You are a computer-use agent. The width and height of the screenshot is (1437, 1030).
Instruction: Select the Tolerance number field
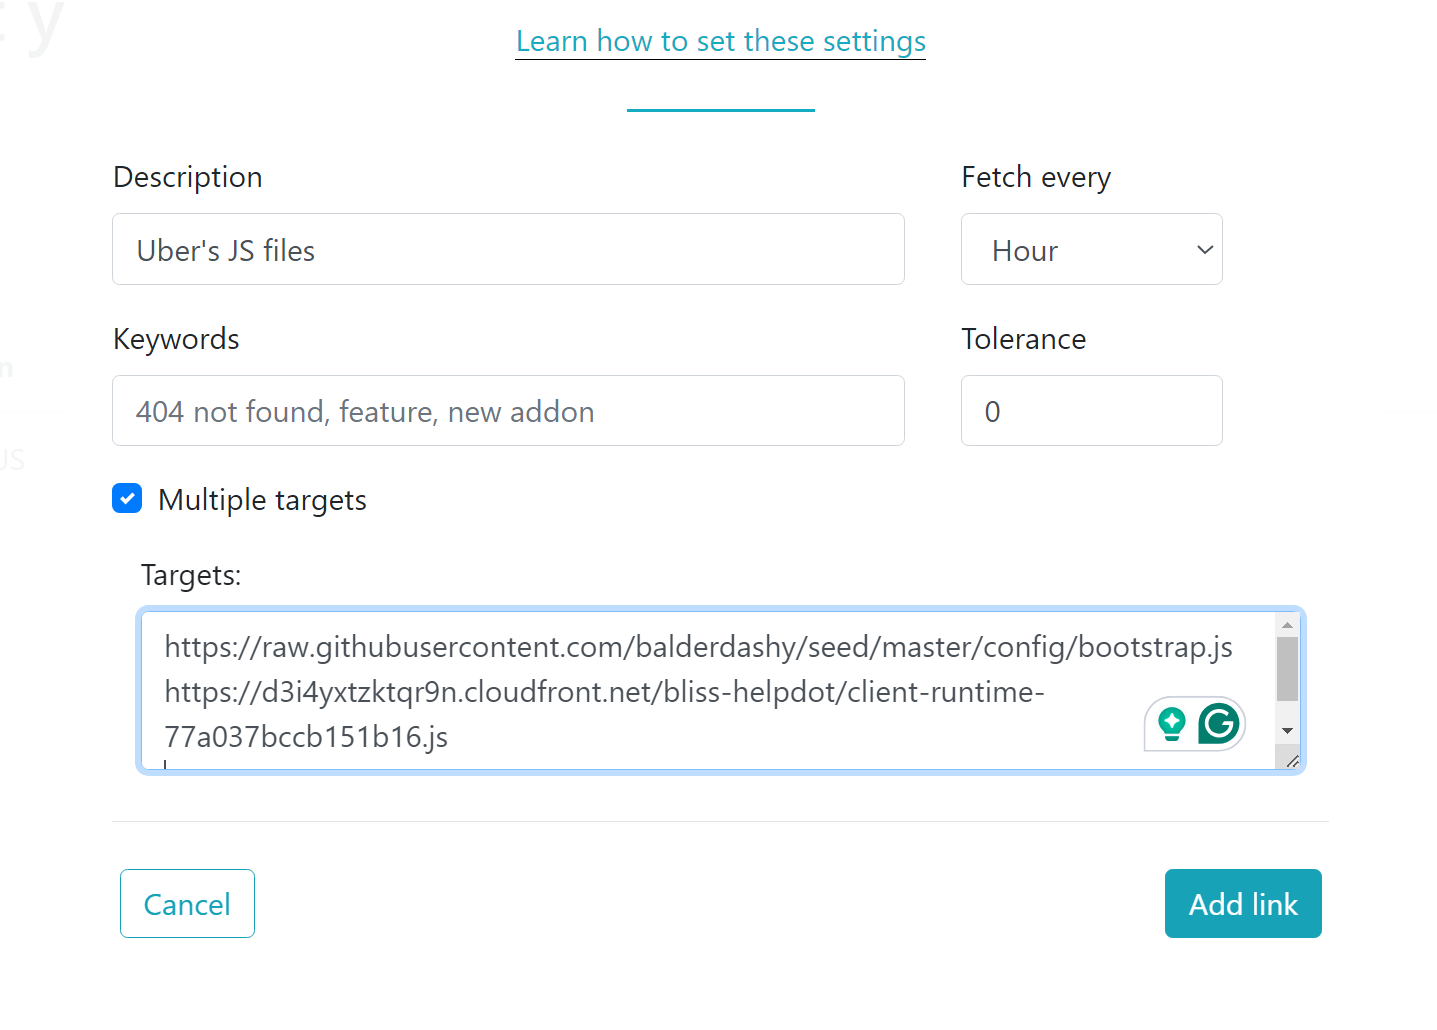coord(1091,411)
